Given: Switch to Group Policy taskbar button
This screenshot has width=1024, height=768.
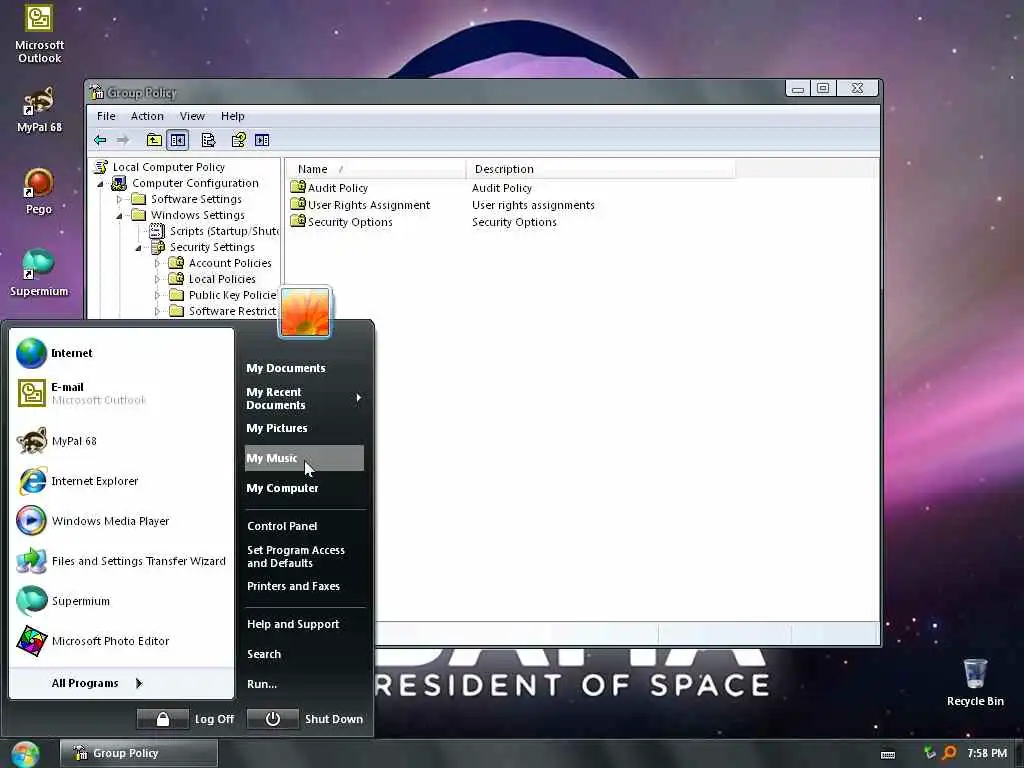Looking at the screenshot, I should coord(138,754).
